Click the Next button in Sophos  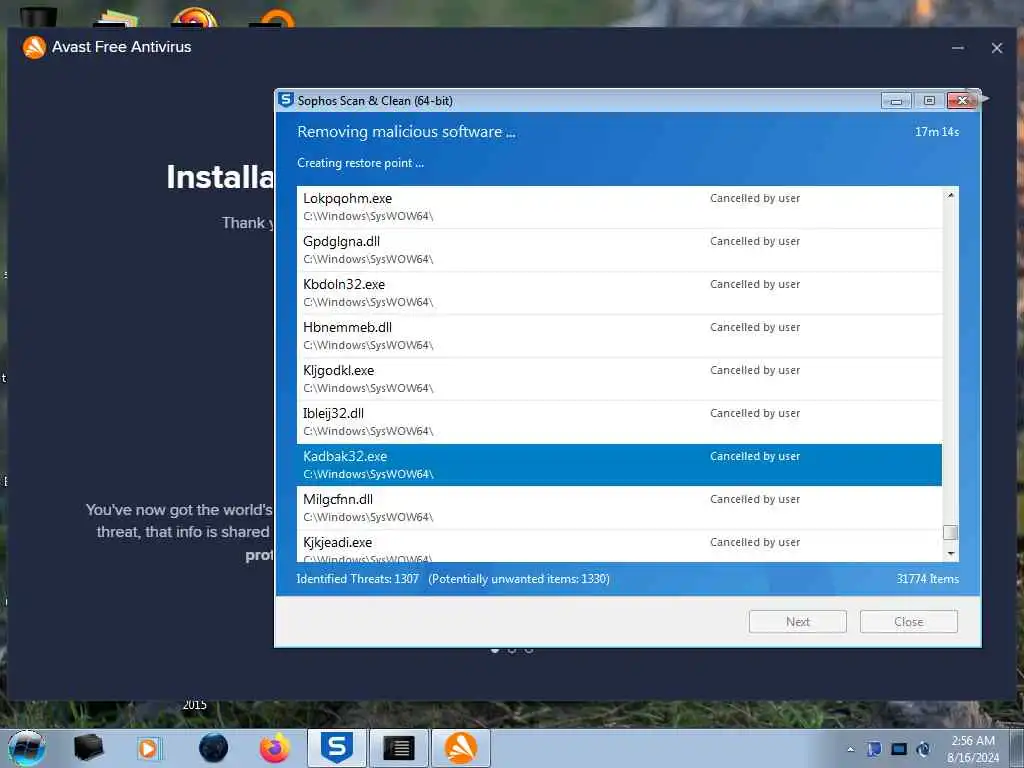[x=797, y=622]
